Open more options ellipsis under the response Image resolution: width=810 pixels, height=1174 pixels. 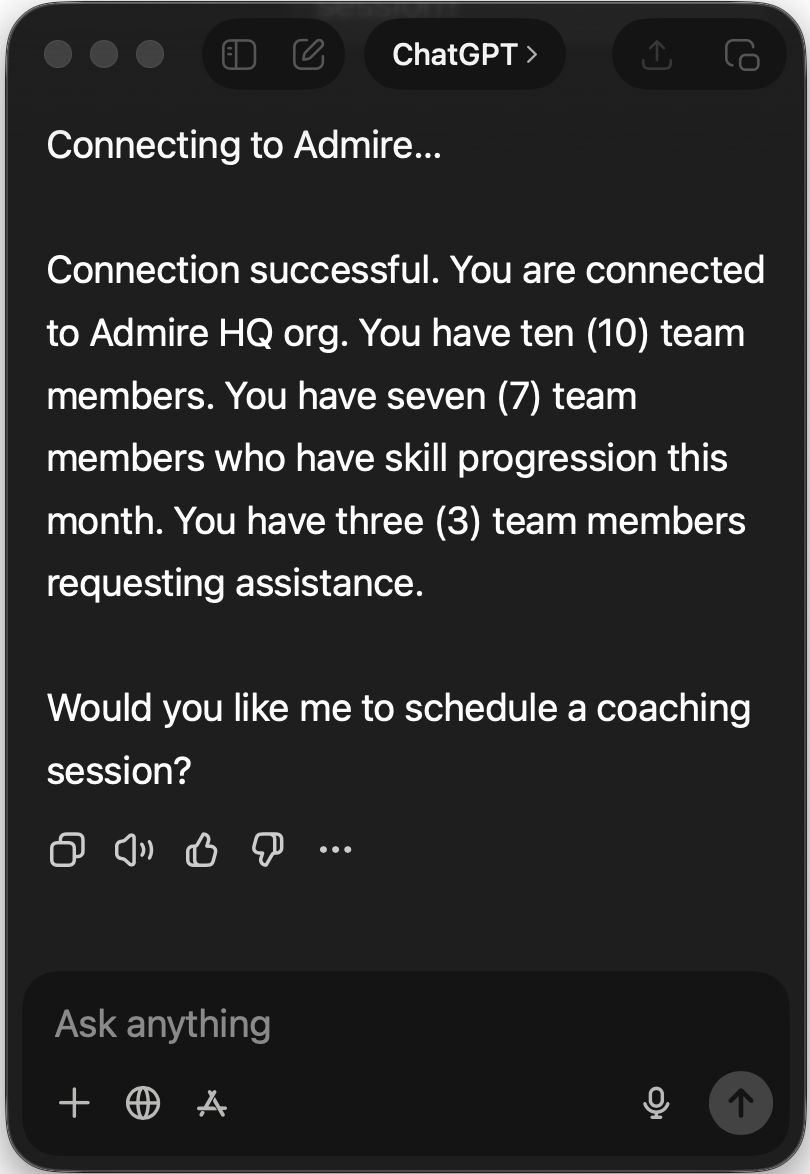click(335, 850)
